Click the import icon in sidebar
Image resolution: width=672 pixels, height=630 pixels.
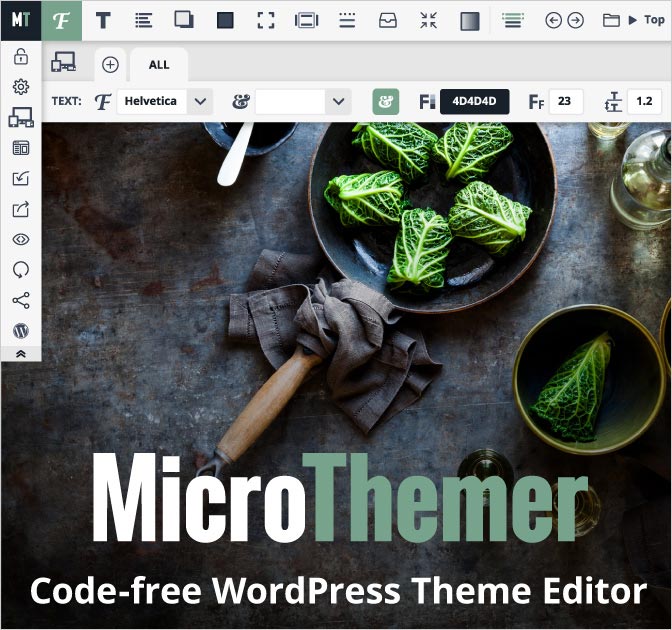pyautogui.click(x=21, y=178)
